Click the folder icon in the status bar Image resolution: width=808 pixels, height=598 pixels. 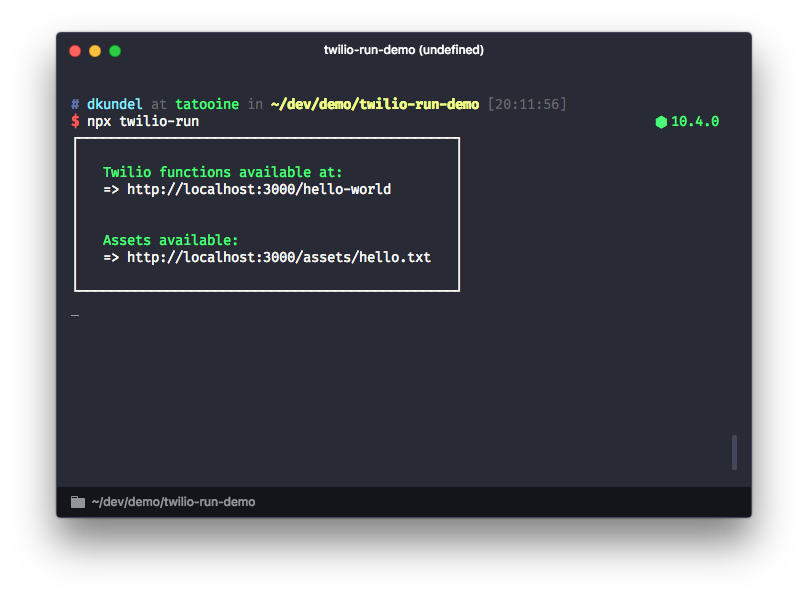[x=78, y=502]
